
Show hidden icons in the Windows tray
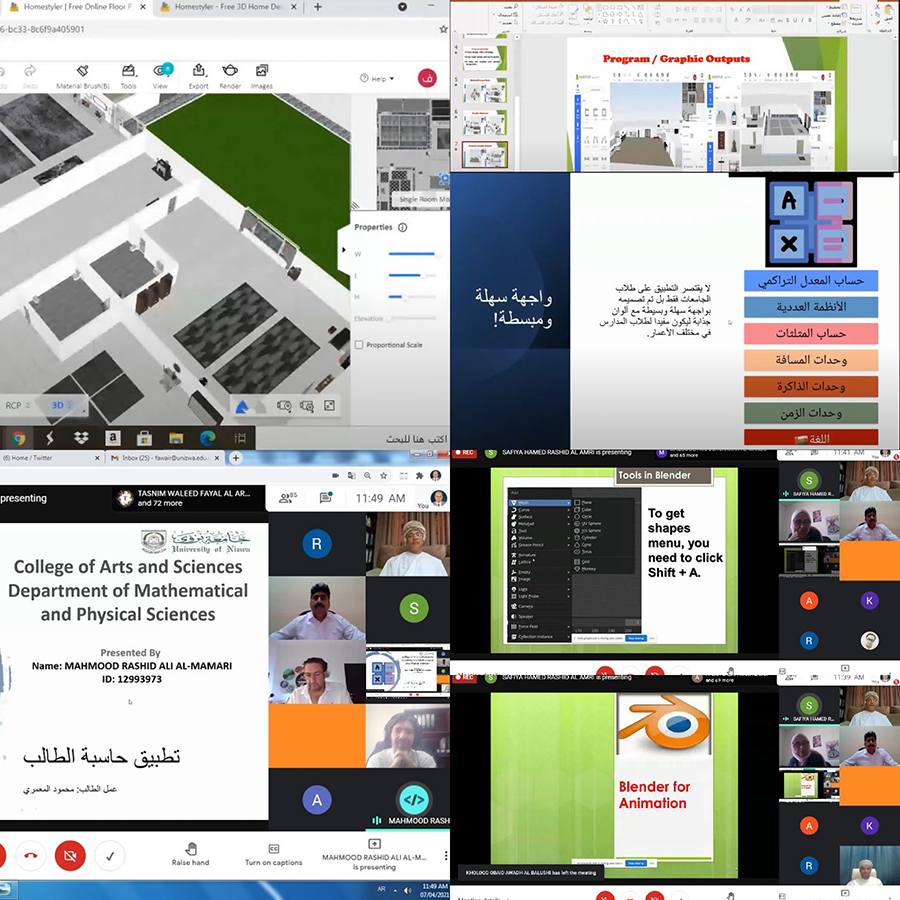tap(395, 890)
